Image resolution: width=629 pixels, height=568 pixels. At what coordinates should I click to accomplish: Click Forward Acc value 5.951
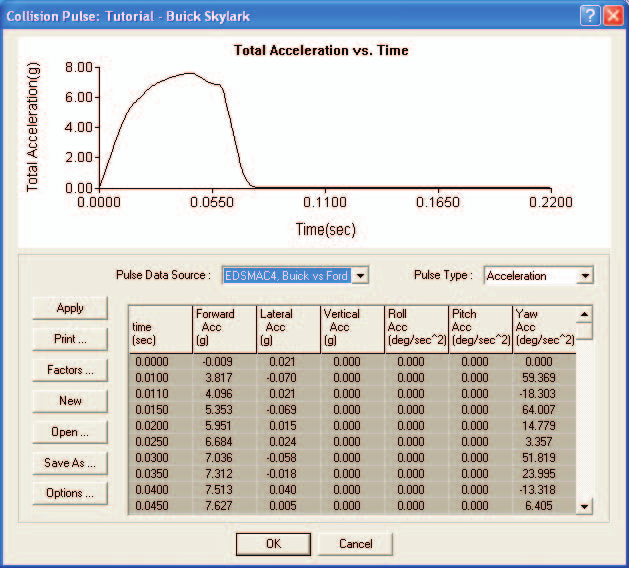point(225,426)
